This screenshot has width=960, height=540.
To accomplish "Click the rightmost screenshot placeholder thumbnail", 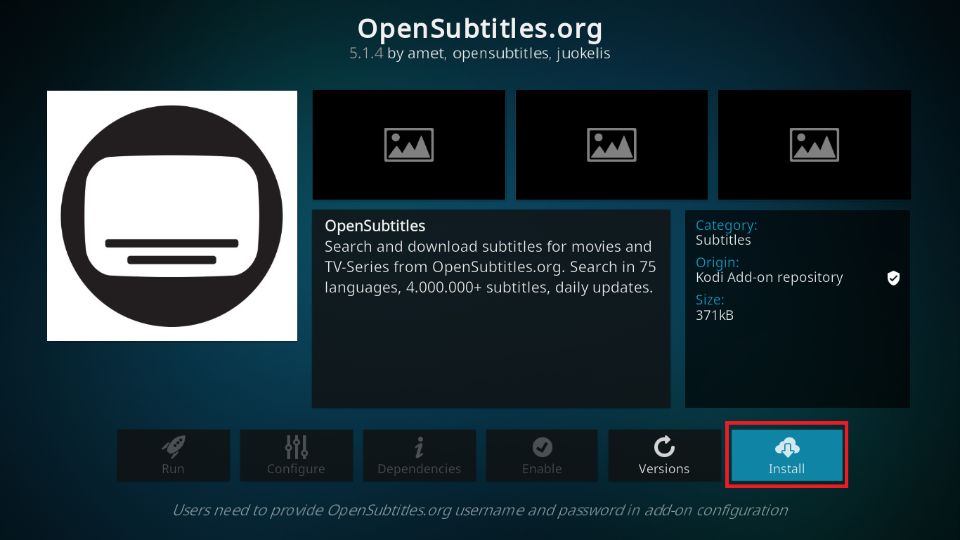I will click(x=814, y=144).
